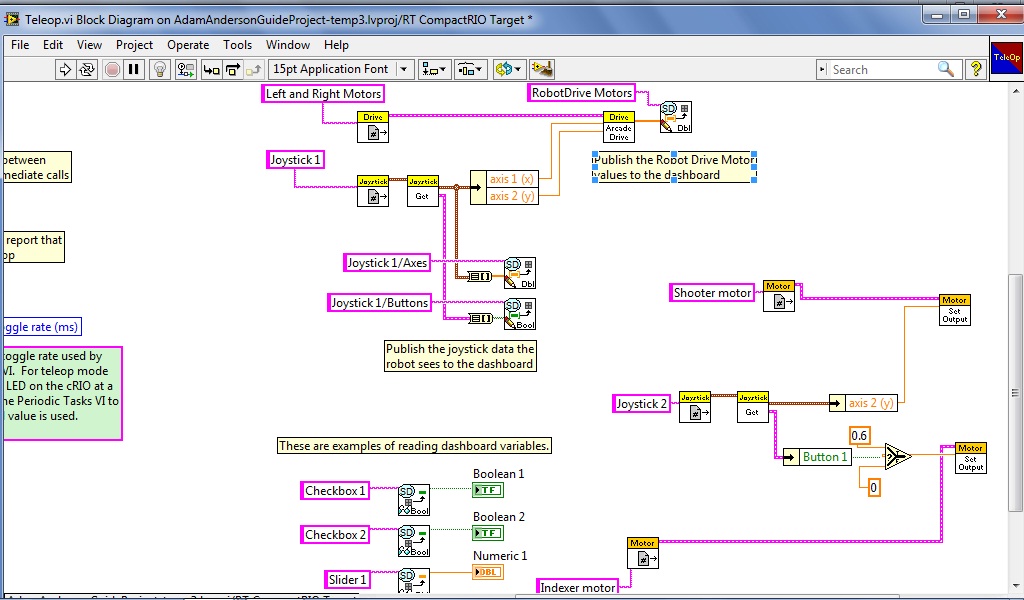
Task: Click the Boolean 2 TF indicator terminal
Action: 488,533
